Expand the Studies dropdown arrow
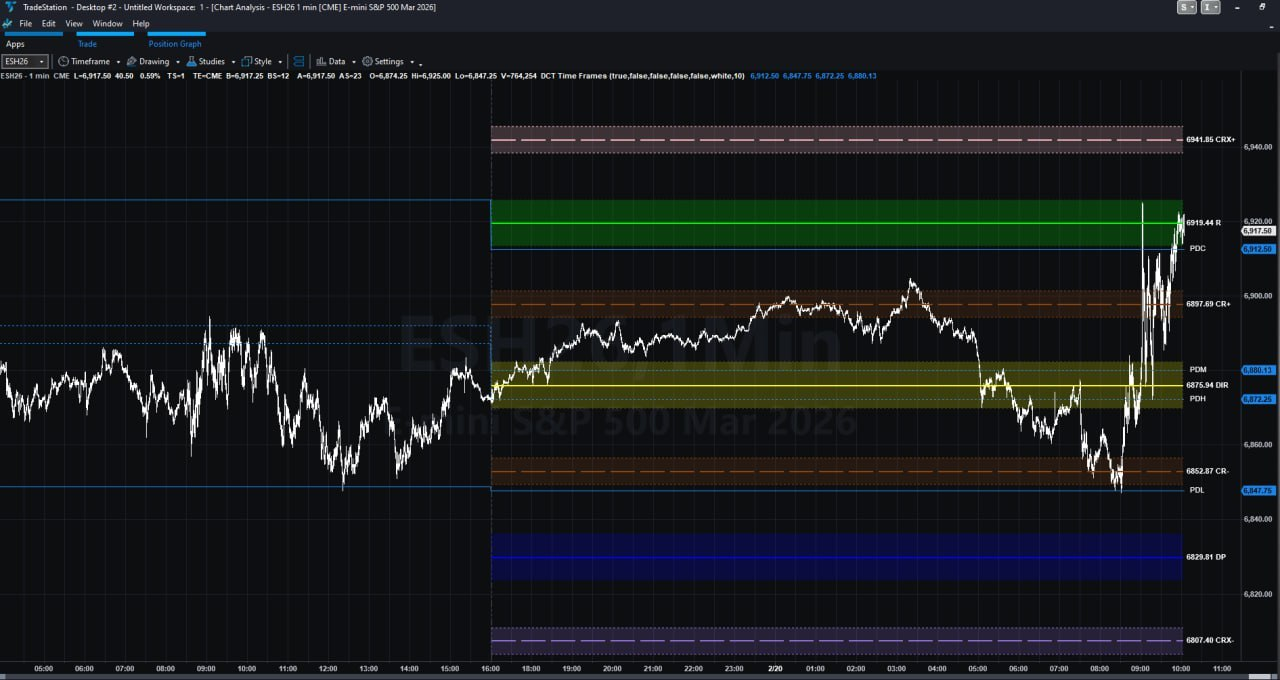 (233, 62)
